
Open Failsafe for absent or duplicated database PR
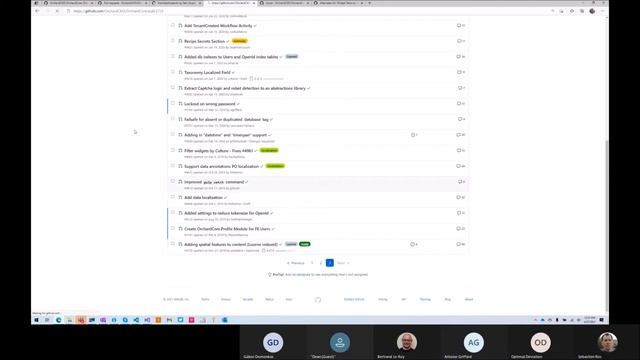(226, 119)
